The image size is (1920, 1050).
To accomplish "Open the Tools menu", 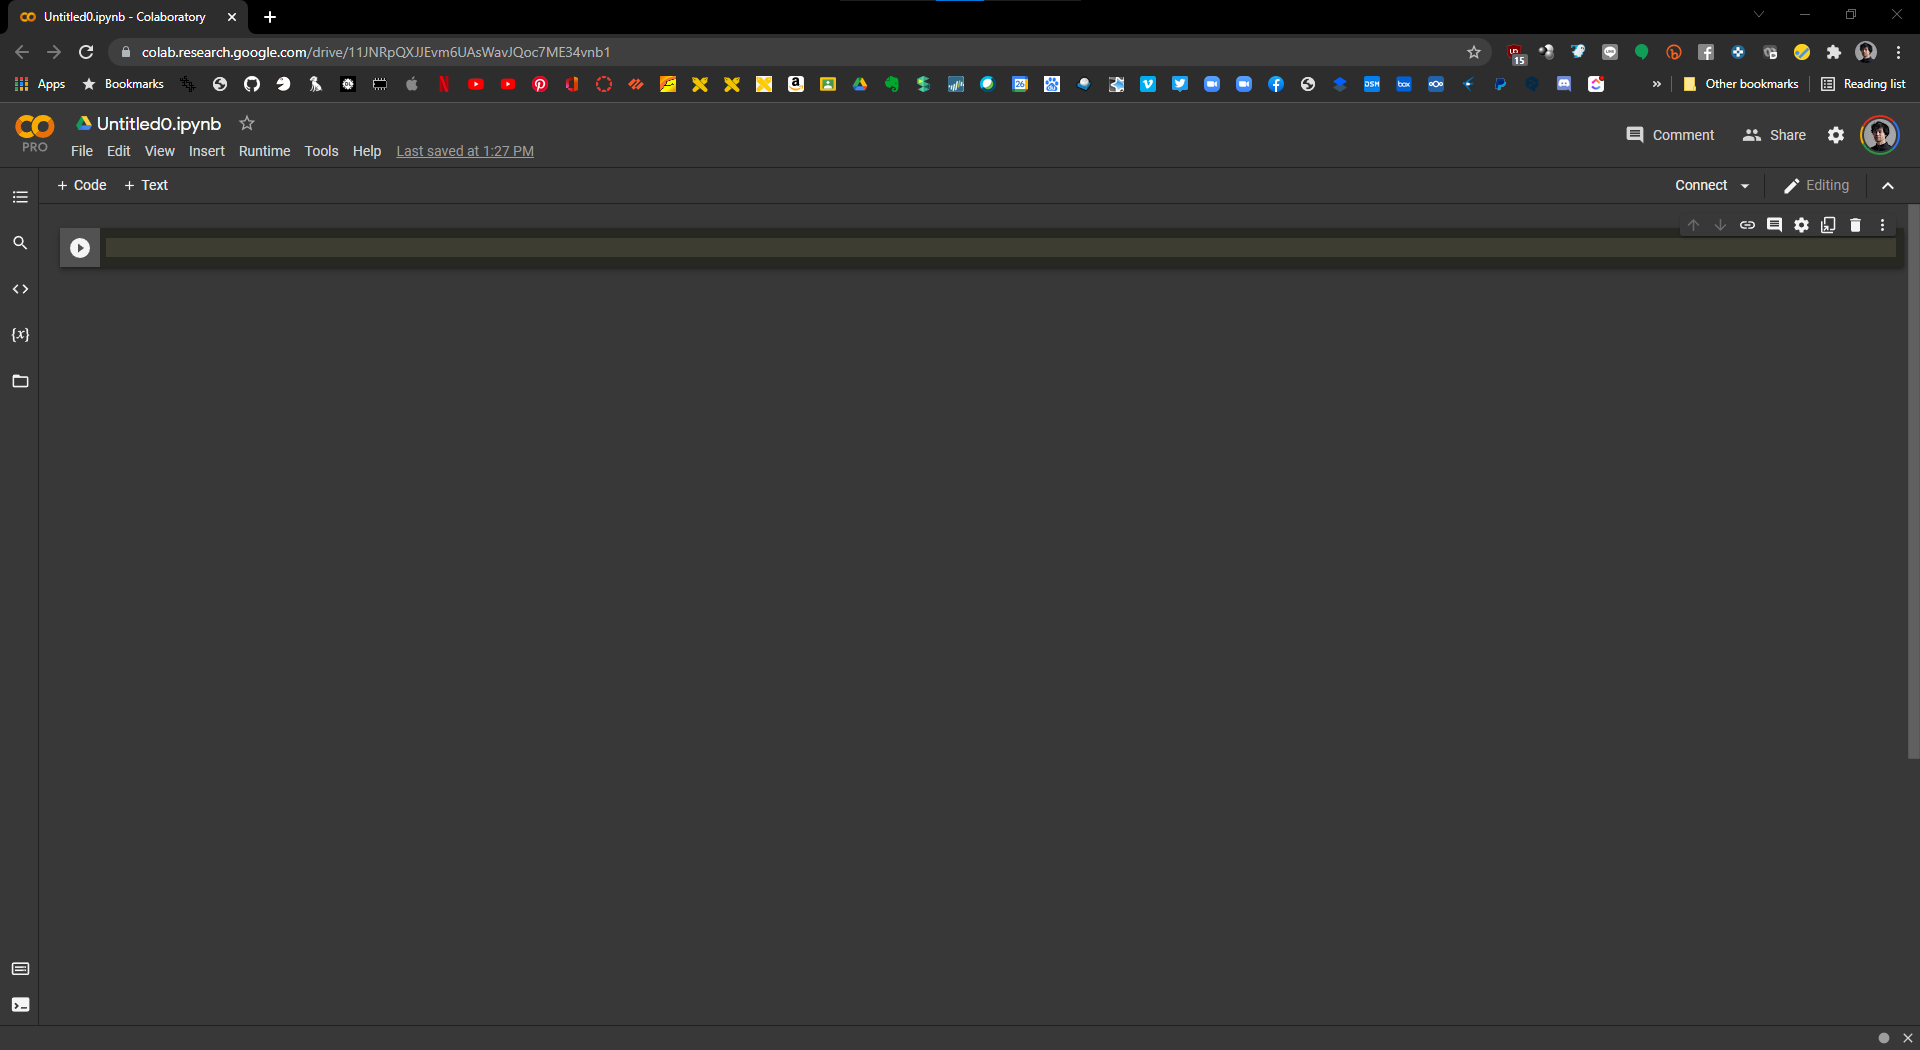I will coord(321,151).
